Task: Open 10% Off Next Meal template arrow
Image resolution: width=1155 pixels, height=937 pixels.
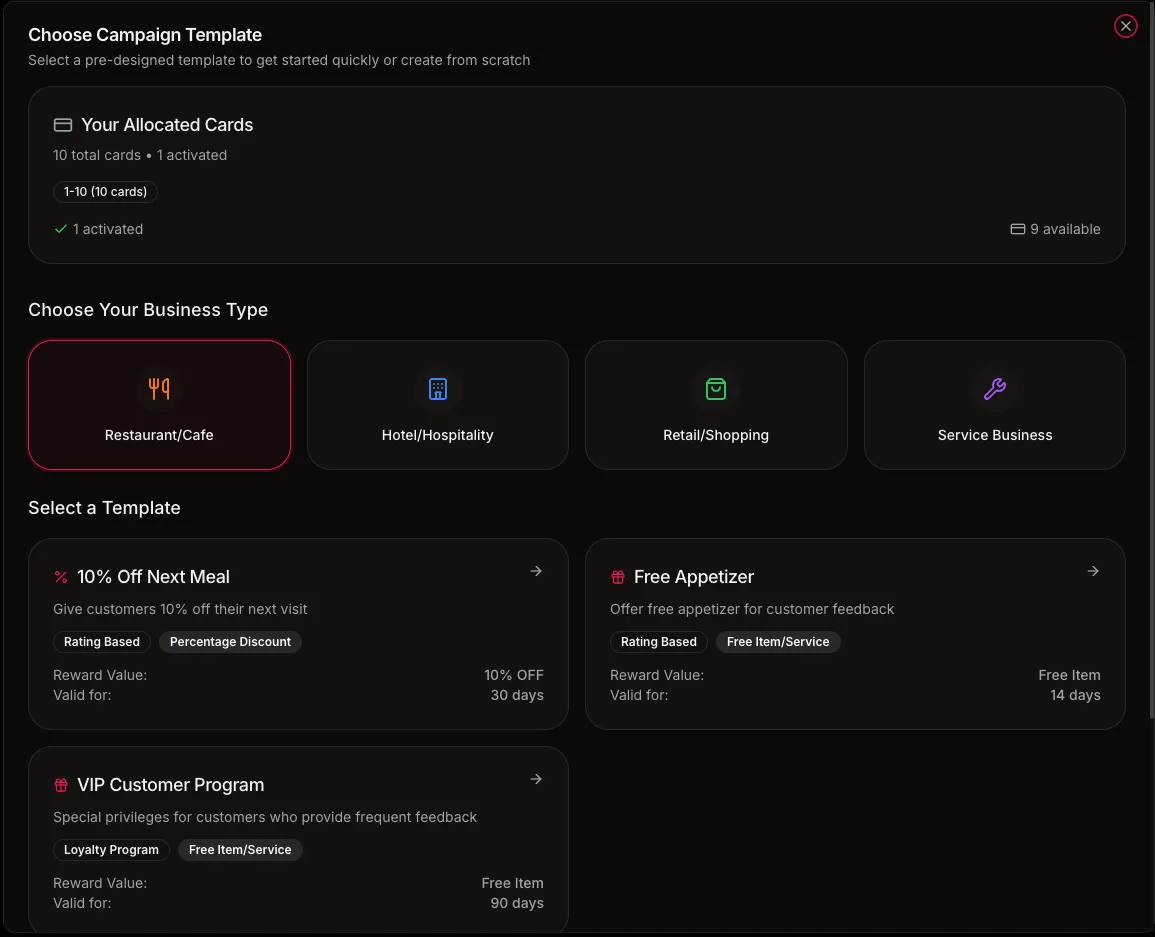Action: [x=536, y=571]
